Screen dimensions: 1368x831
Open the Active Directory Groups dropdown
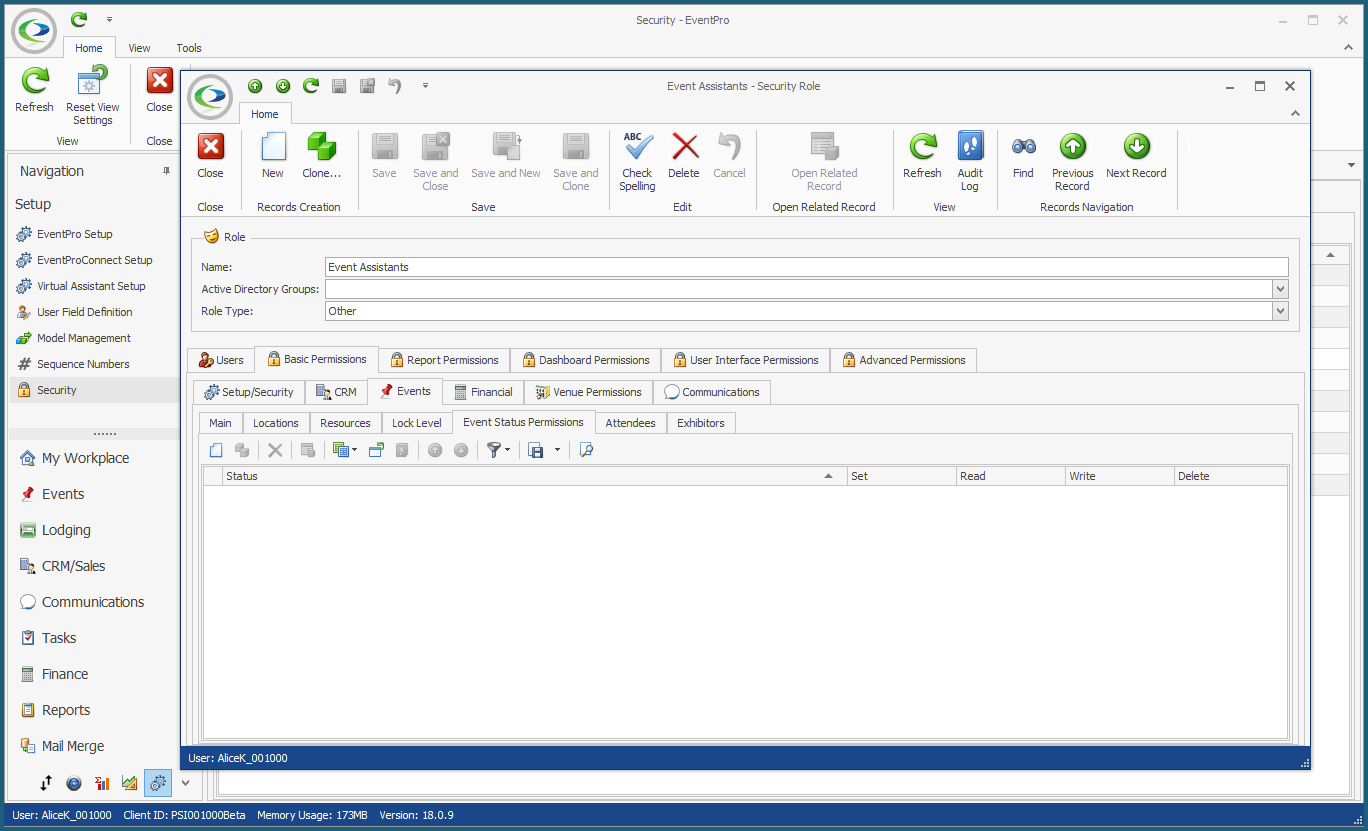pyautogui.click(x=1280, y=289)
